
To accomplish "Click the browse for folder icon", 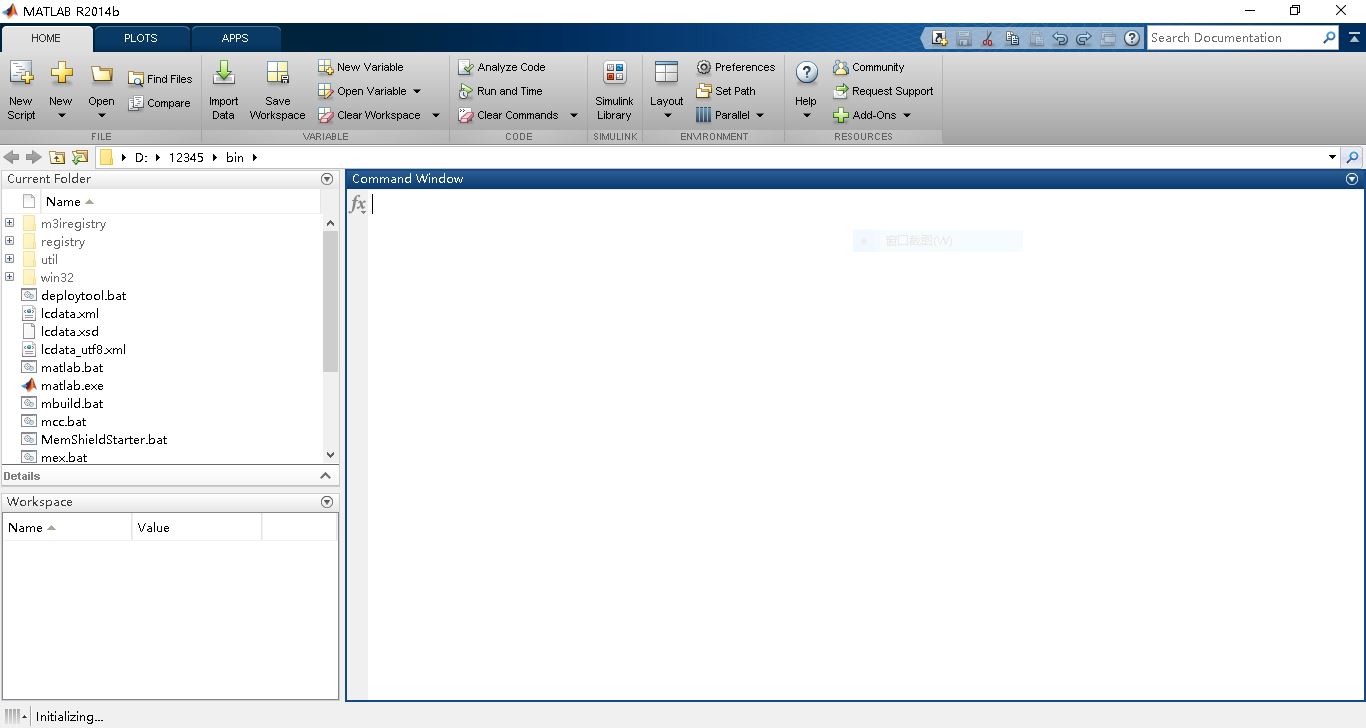I will point(80,157).
